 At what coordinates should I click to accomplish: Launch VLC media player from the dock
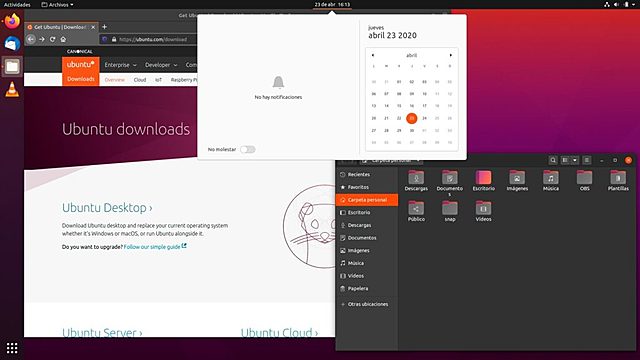click(12, 89)
